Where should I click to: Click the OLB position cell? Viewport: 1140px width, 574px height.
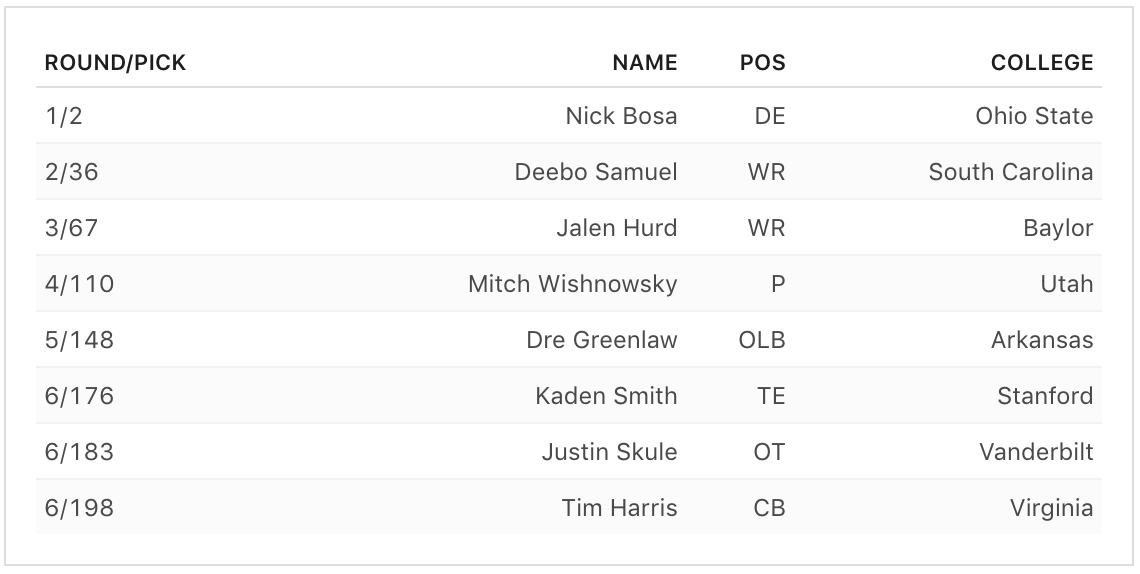tap(761, 340)
